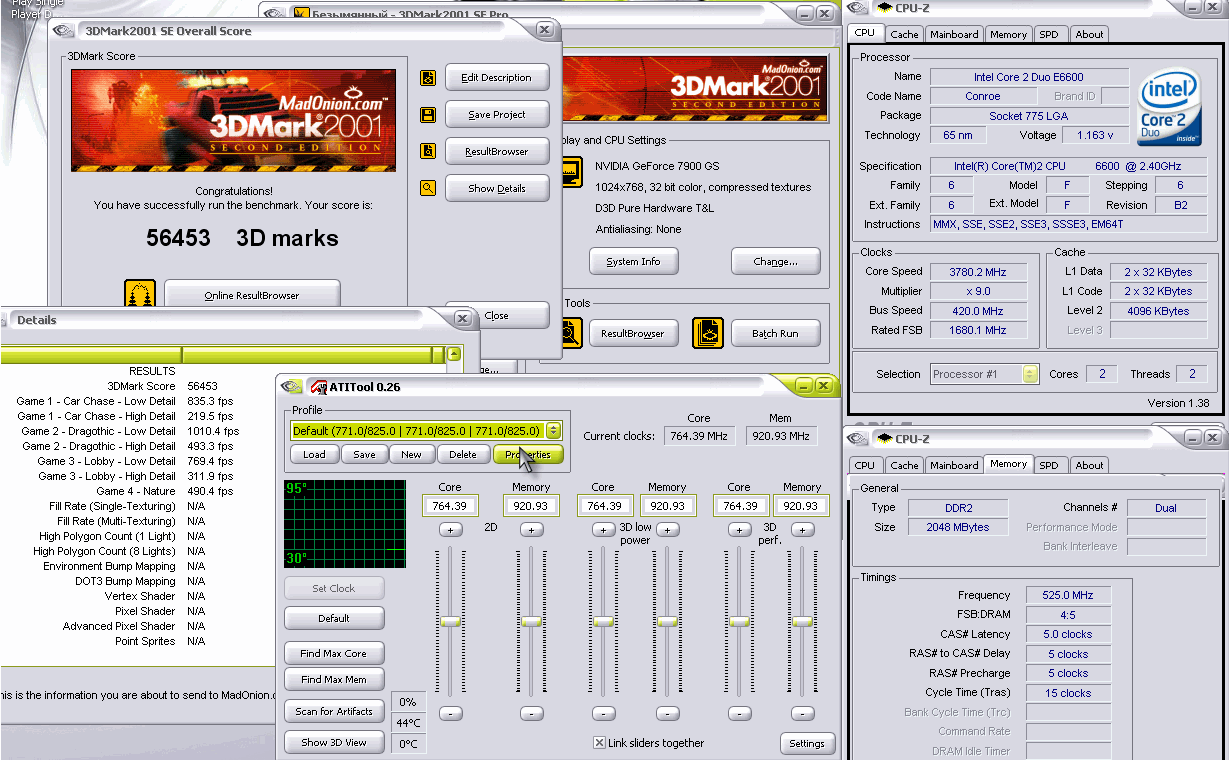Open the About tab in the upper CPU-Z window
The width and height of the screenshot is (1229, 760).
1089,34
